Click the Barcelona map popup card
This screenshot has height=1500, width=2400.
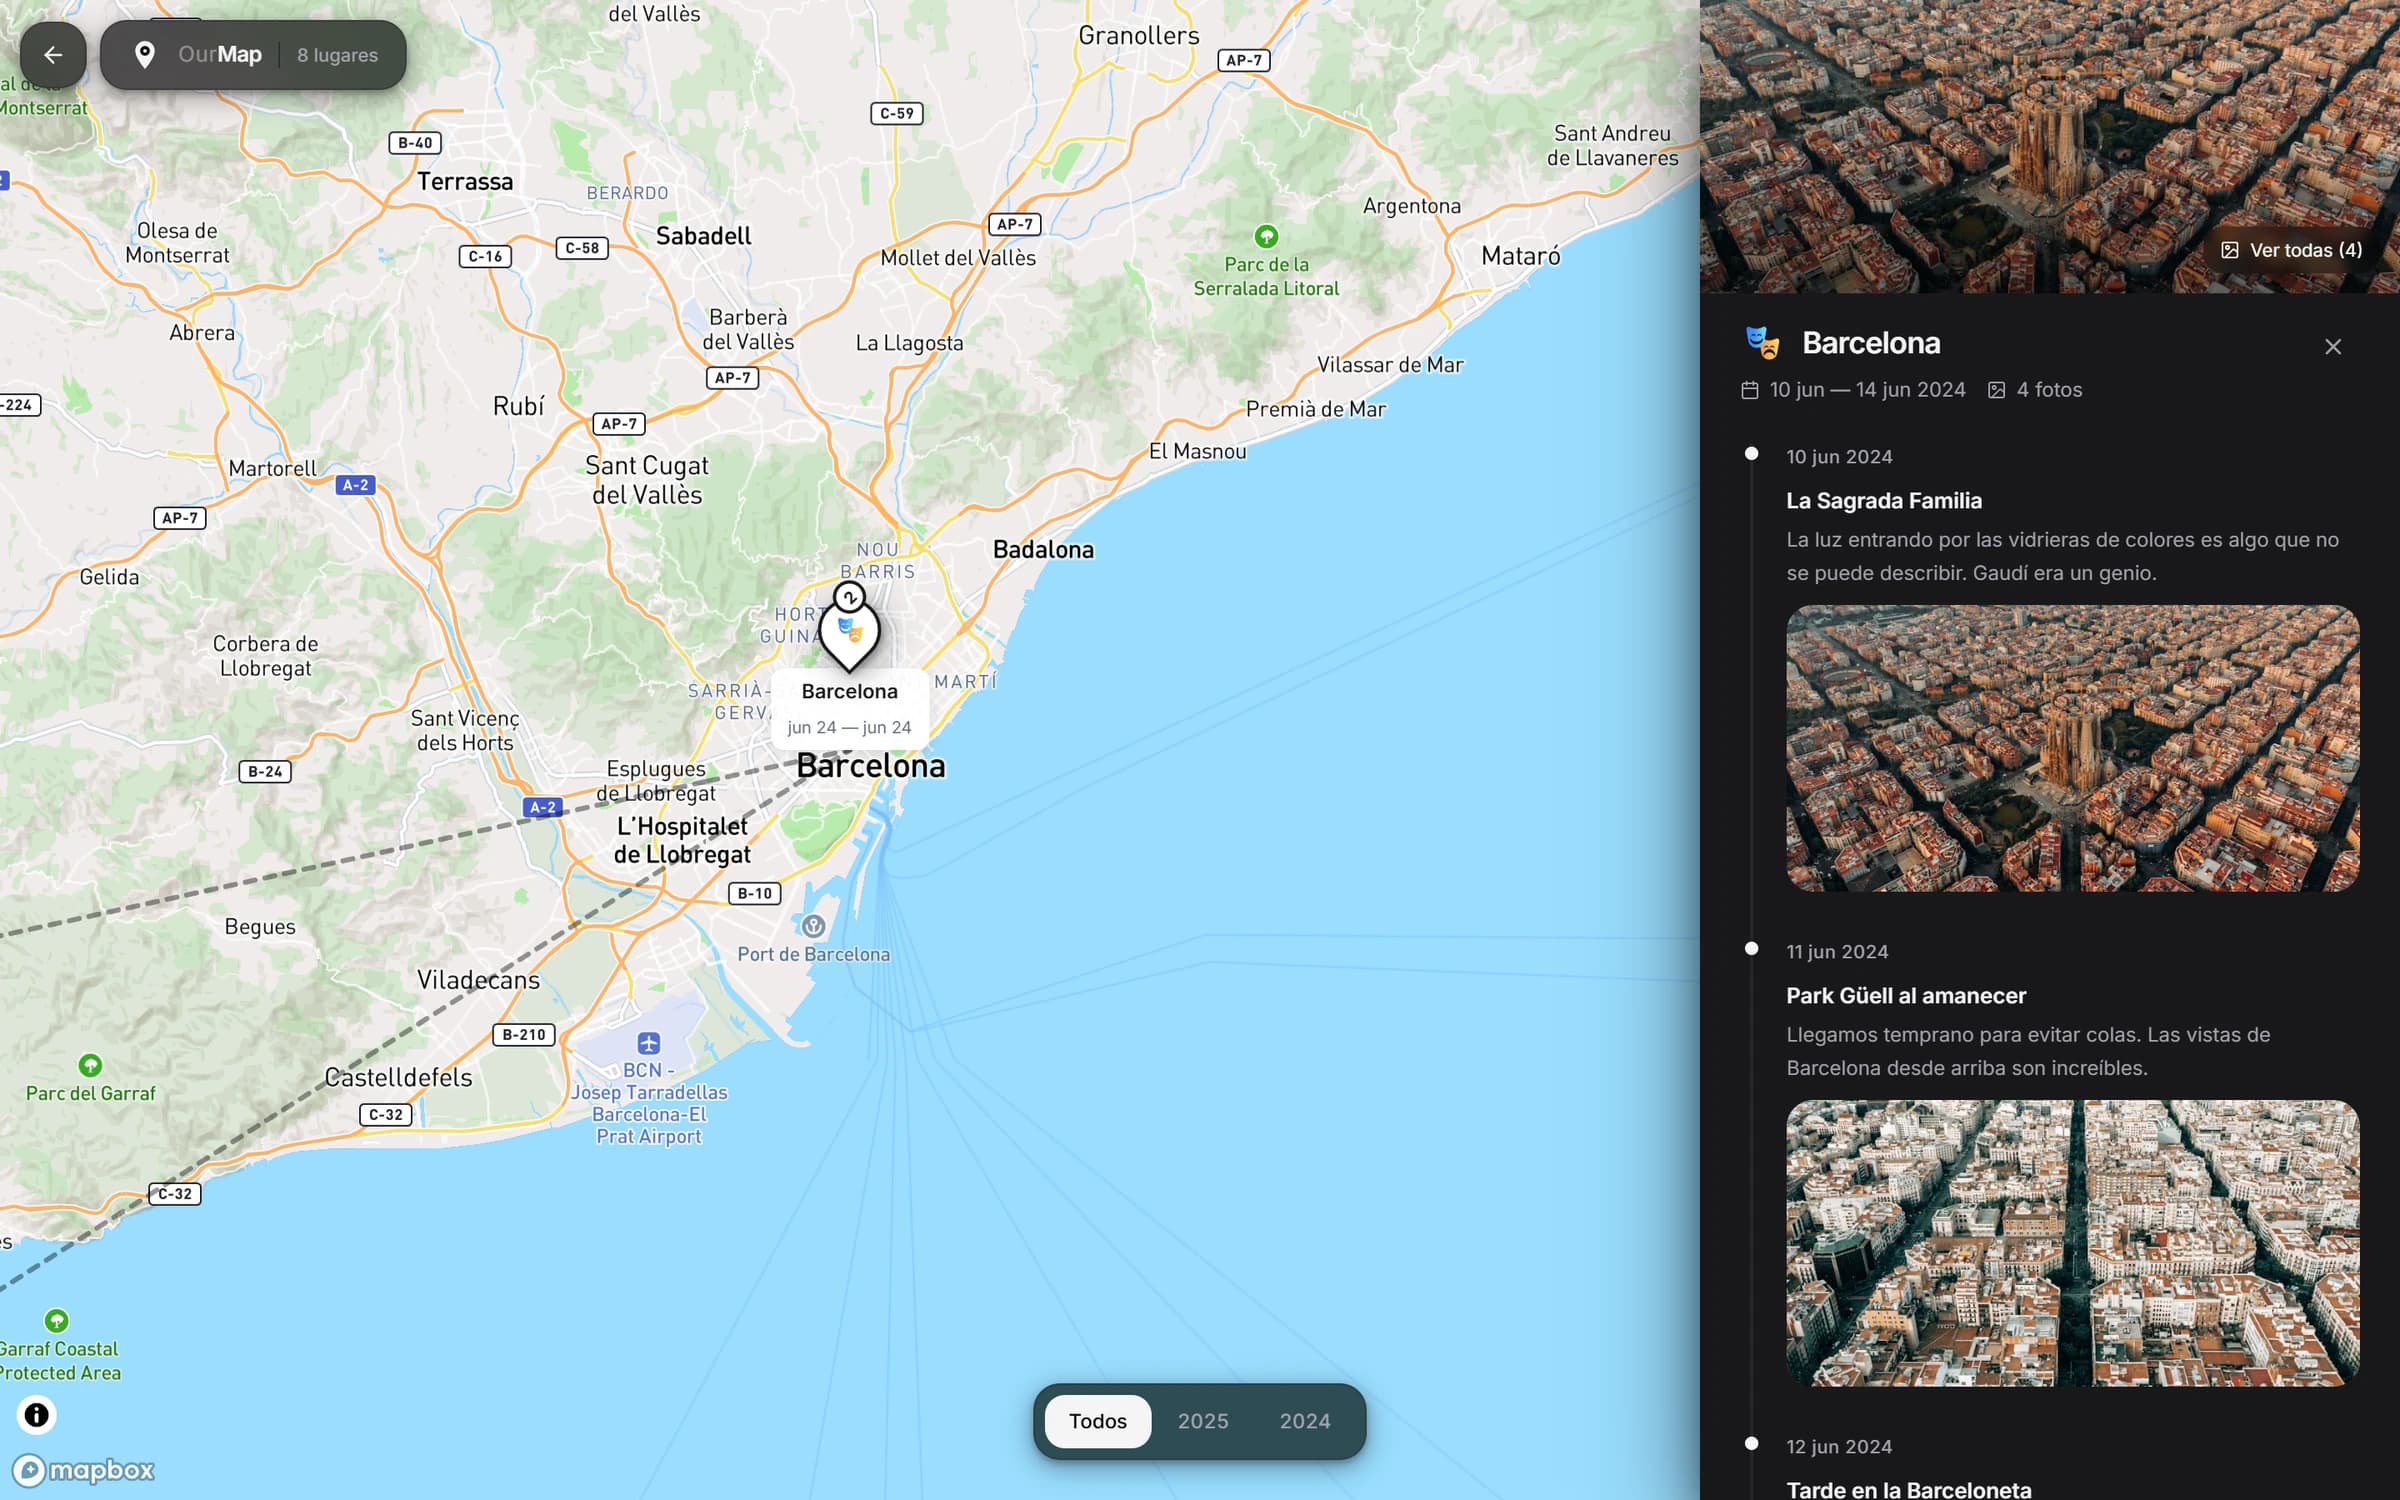click(x=849, y=708)
